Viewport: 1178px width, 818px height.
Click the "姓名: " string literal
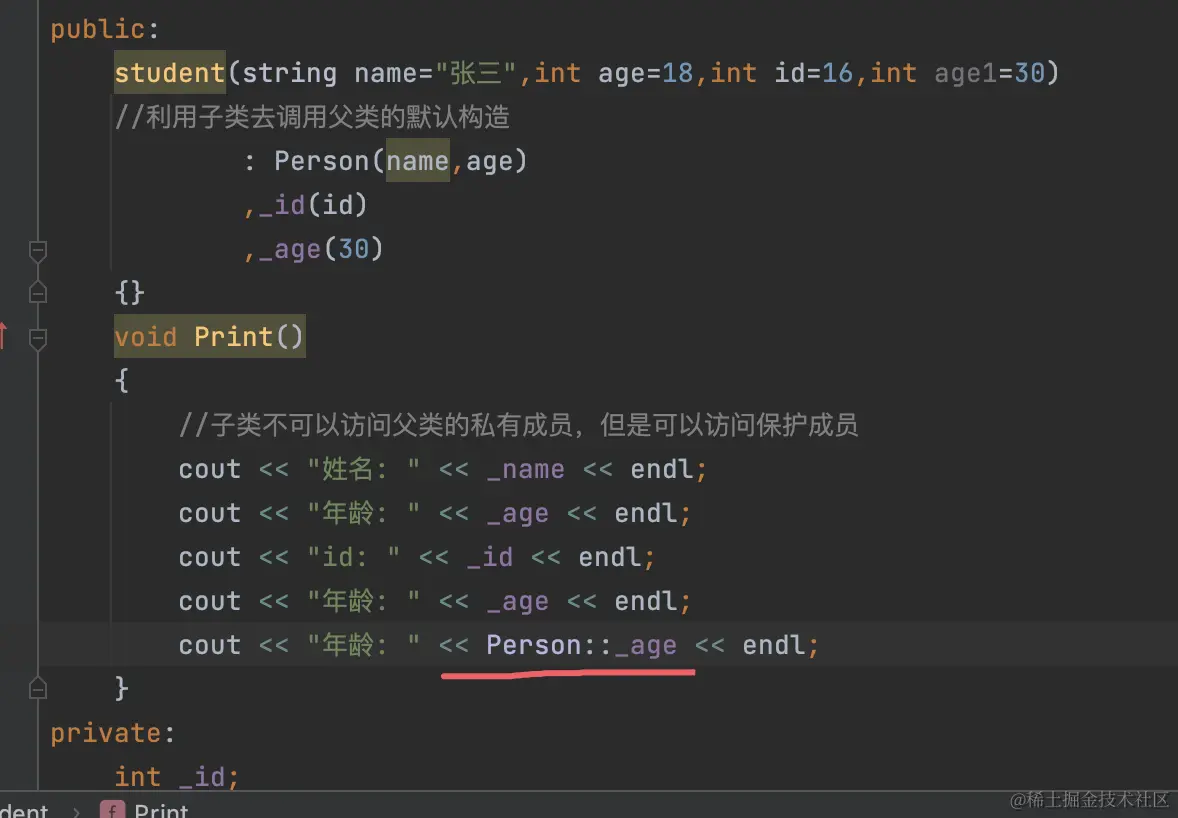coord(364,469)
